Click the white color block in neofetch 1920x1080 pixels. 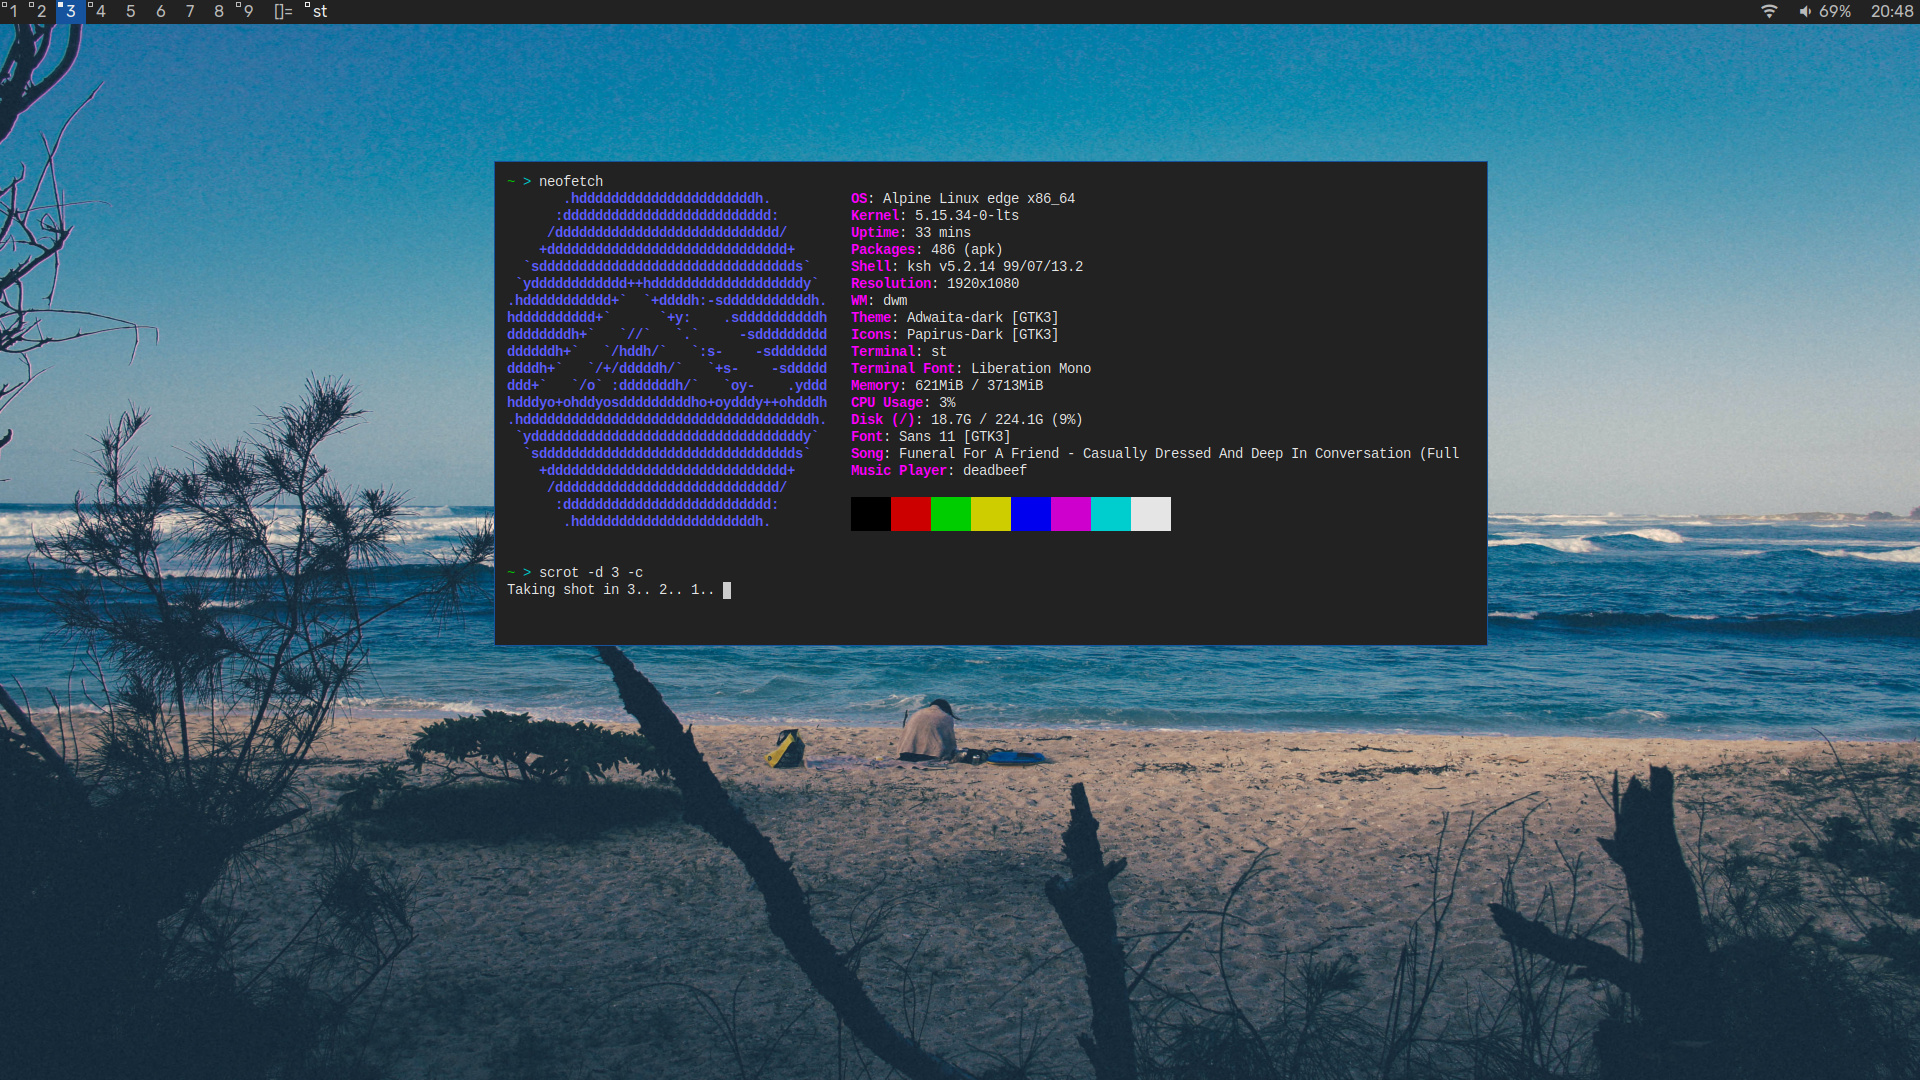coord(1150,514)
